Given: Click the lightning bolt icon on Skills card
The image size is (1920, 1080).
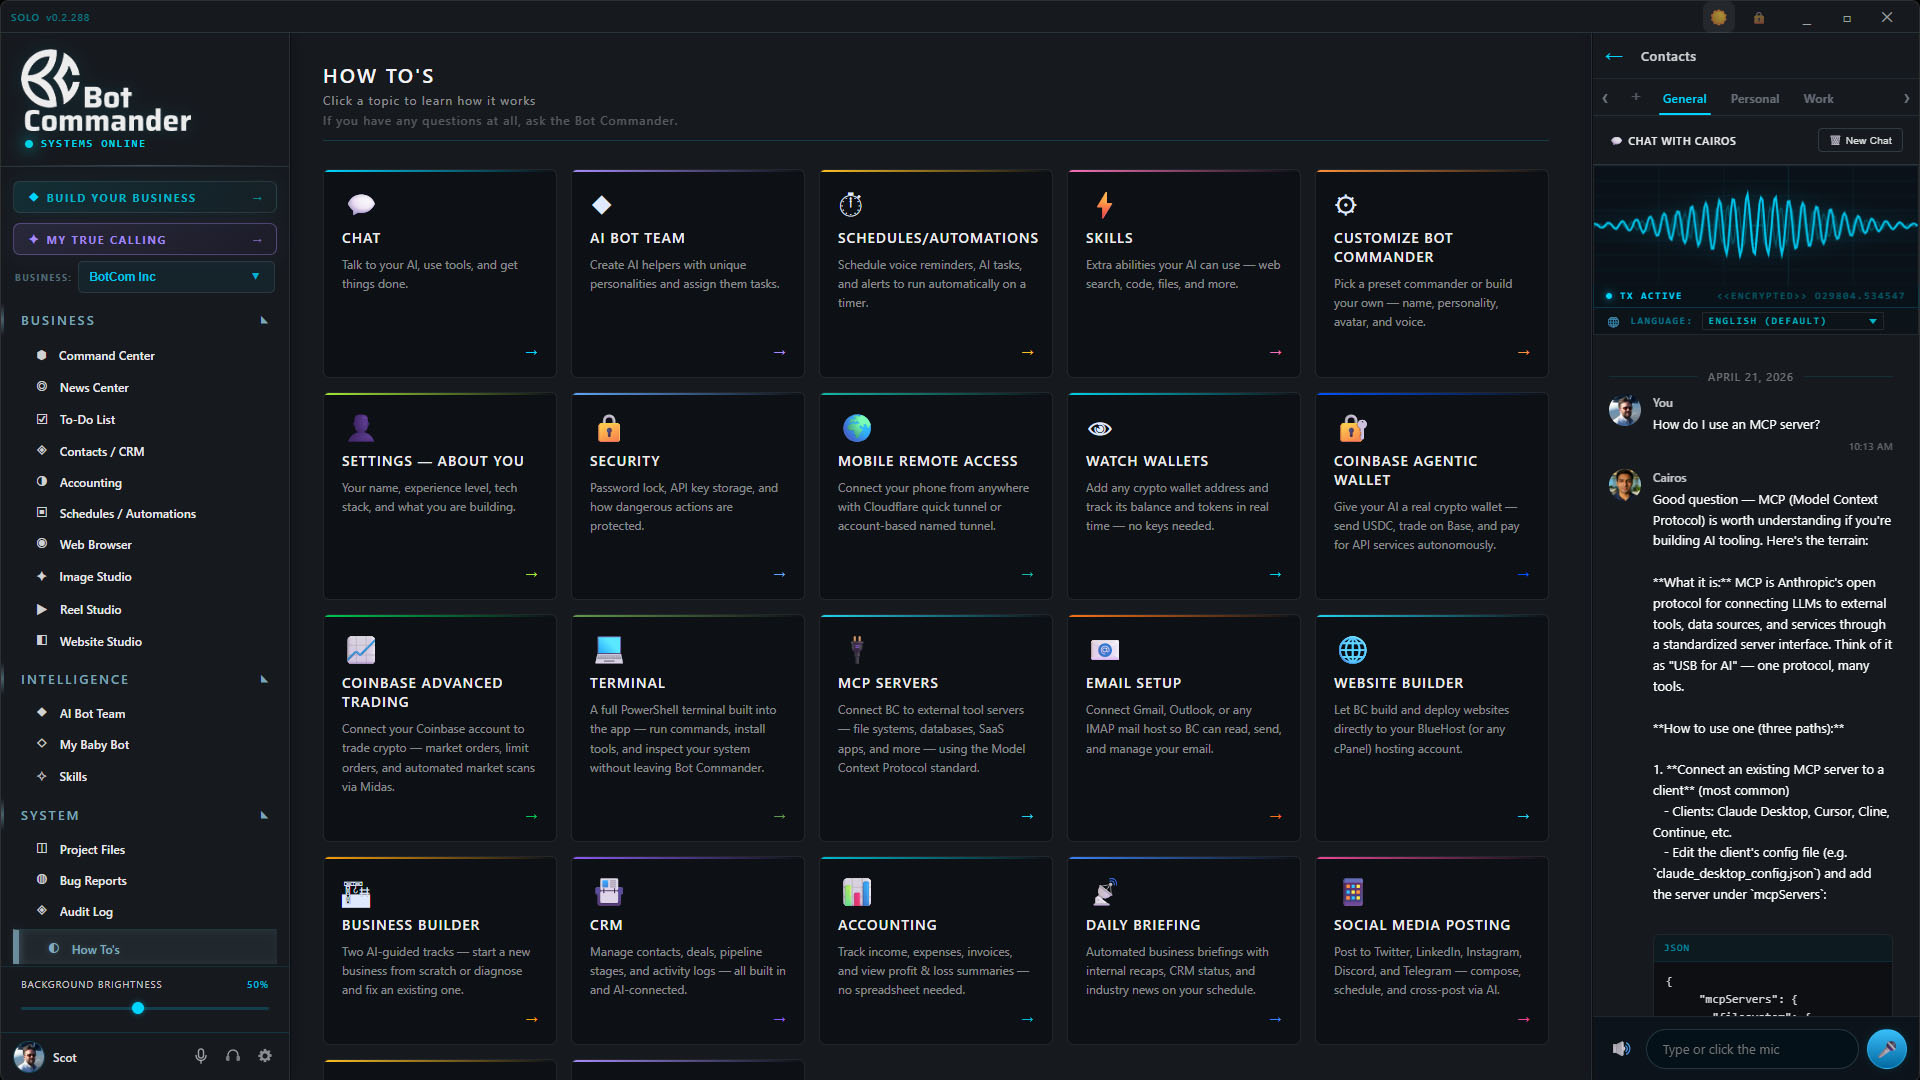Looking at the screenshot, I should point(1104,204).
